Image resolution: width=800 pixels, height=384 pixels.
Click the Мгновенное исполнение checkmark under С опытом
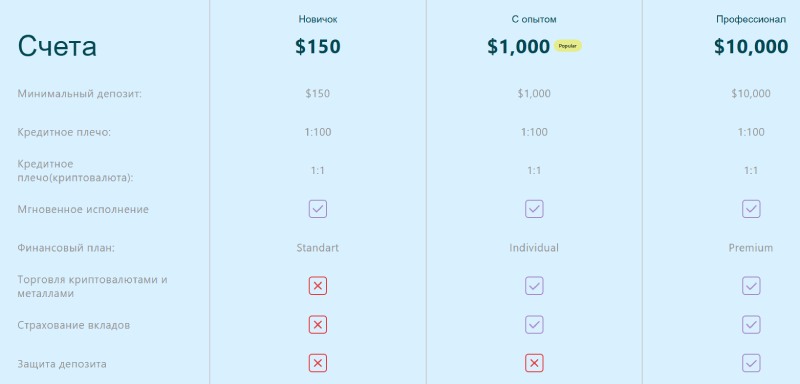coord(534,209)
